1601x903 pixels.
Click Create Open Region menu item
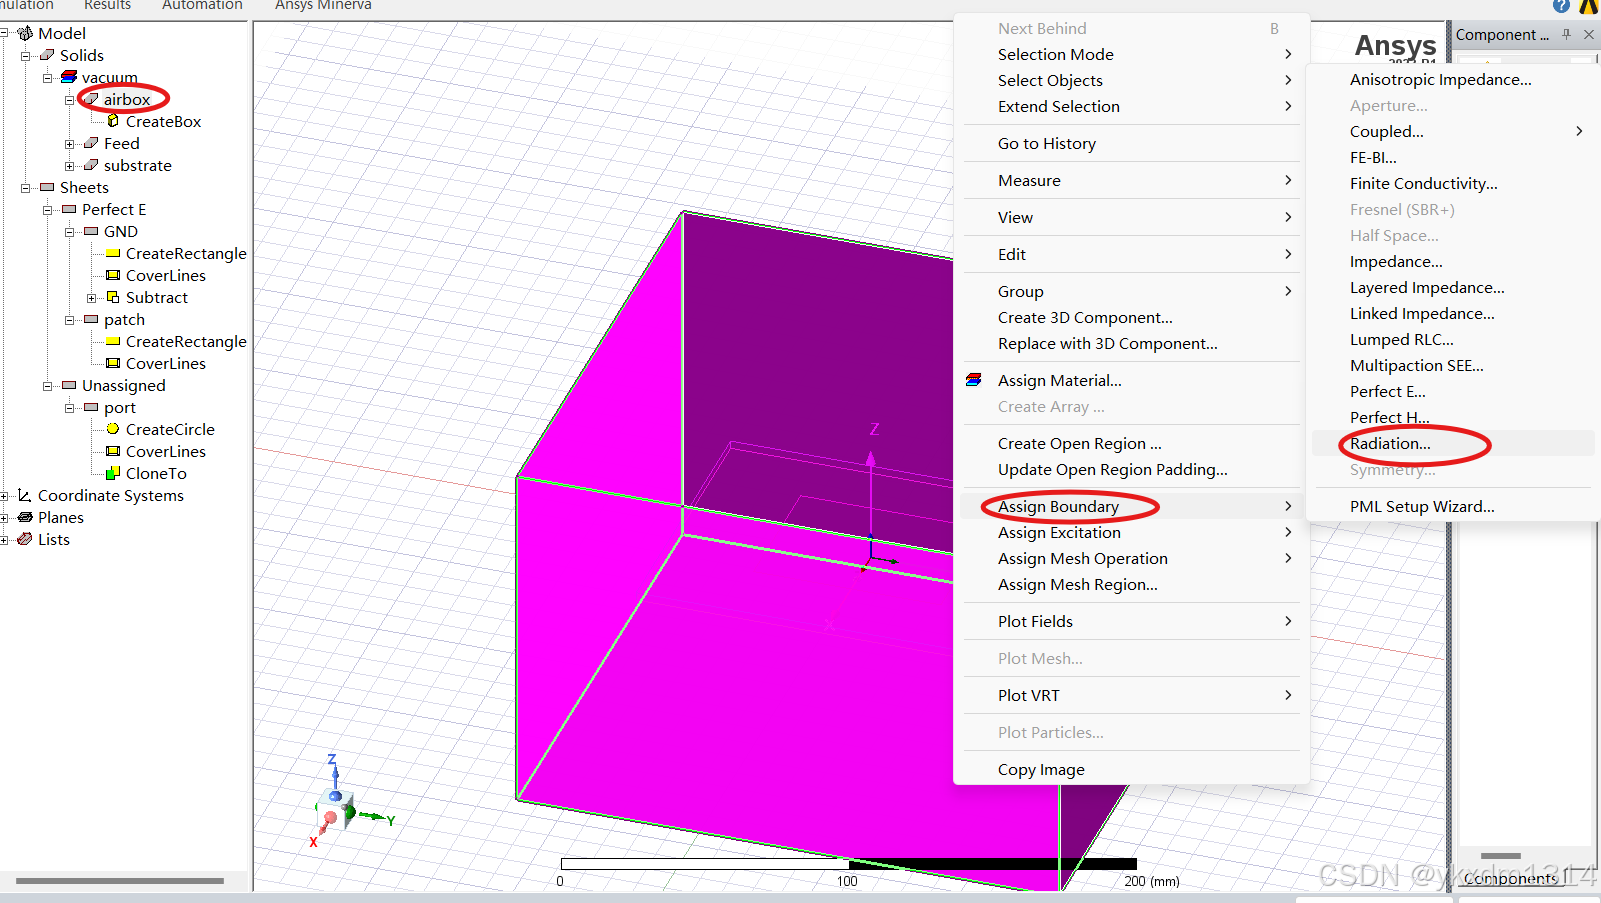(x=1131, y=443)
